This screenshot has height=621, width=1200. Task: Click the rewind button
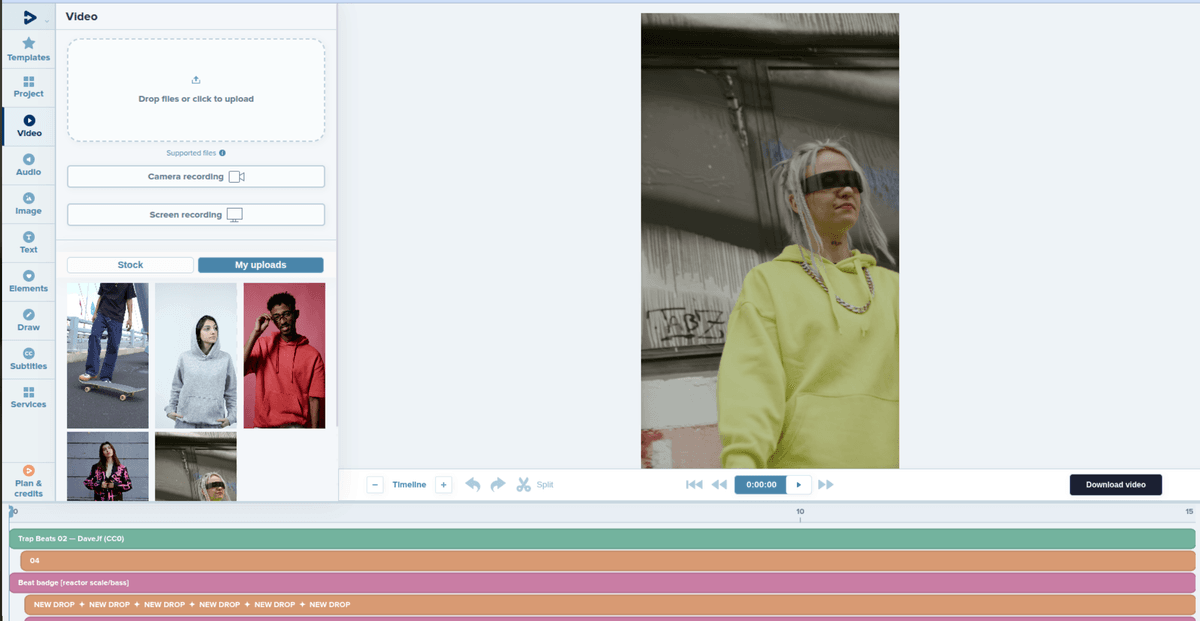(719, 484)
